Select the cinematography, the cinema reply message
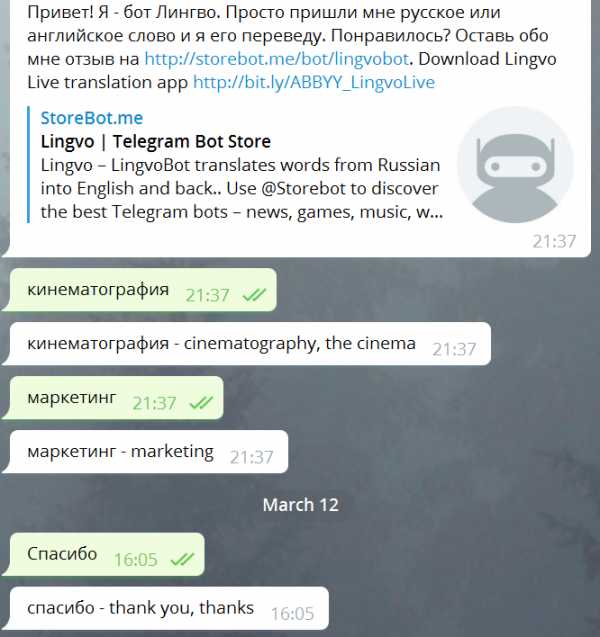This screenshot has height=637, width=600. [x=249, y=344]
